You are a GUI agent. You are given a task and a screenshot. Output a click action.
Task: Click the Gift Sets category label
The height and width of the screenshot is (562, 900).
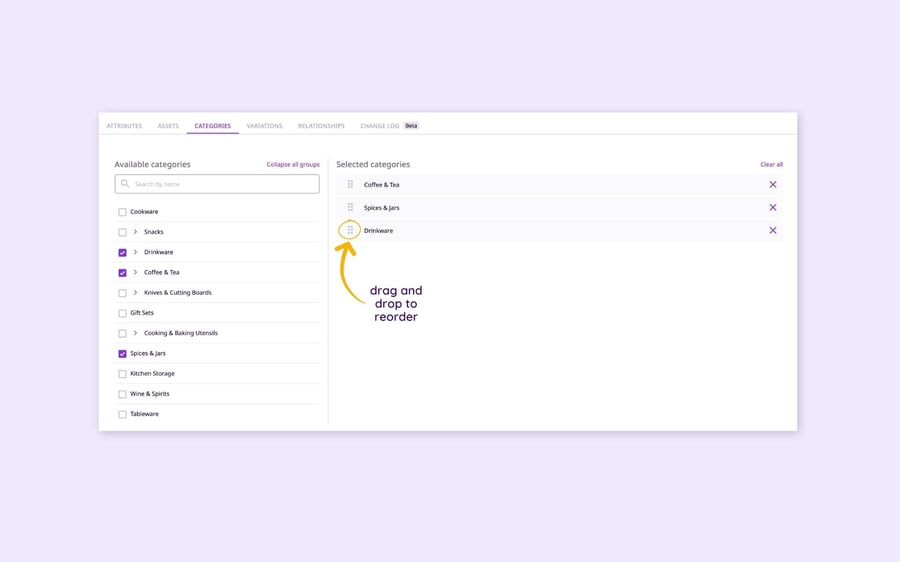point(142,313)
